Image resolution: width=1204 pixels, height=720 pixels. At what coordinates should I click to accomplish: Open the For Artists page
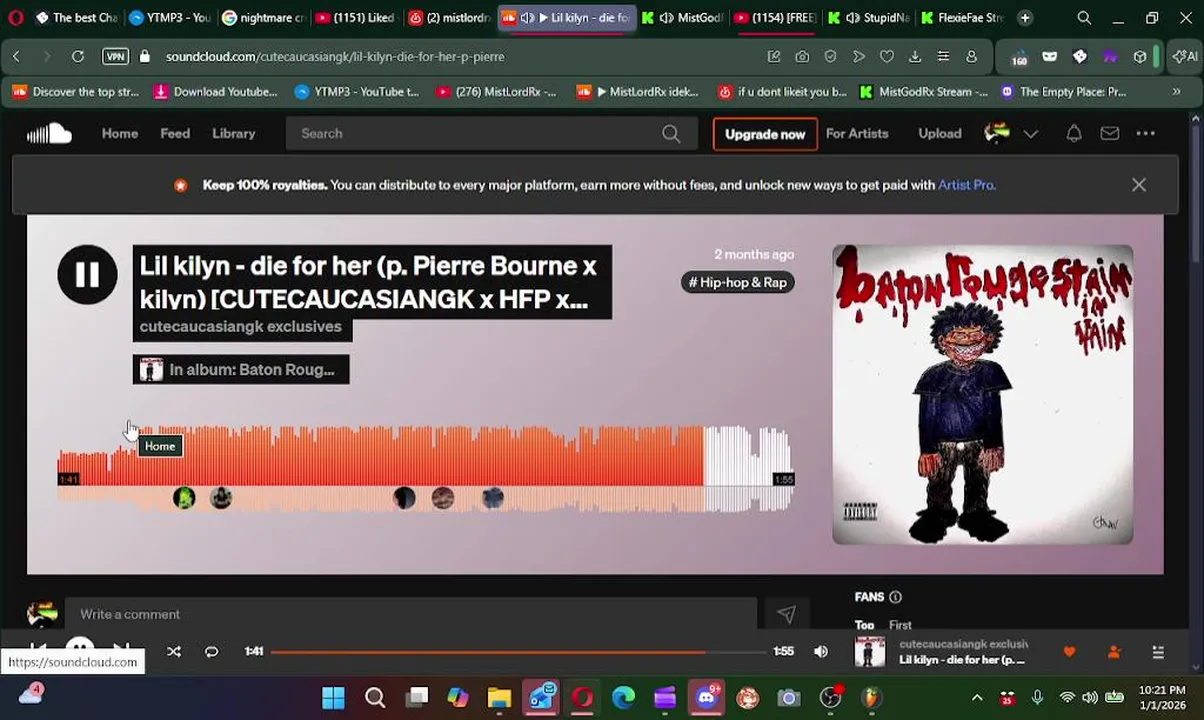[x=857, y=133]
